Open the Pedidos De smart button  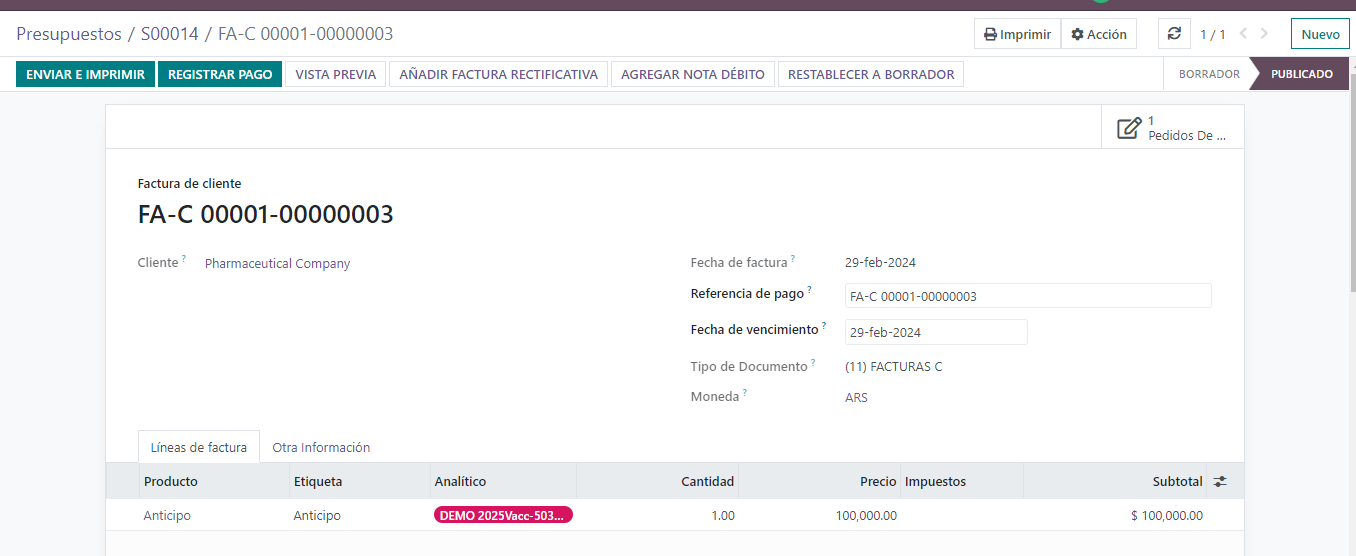point(1172,128)
